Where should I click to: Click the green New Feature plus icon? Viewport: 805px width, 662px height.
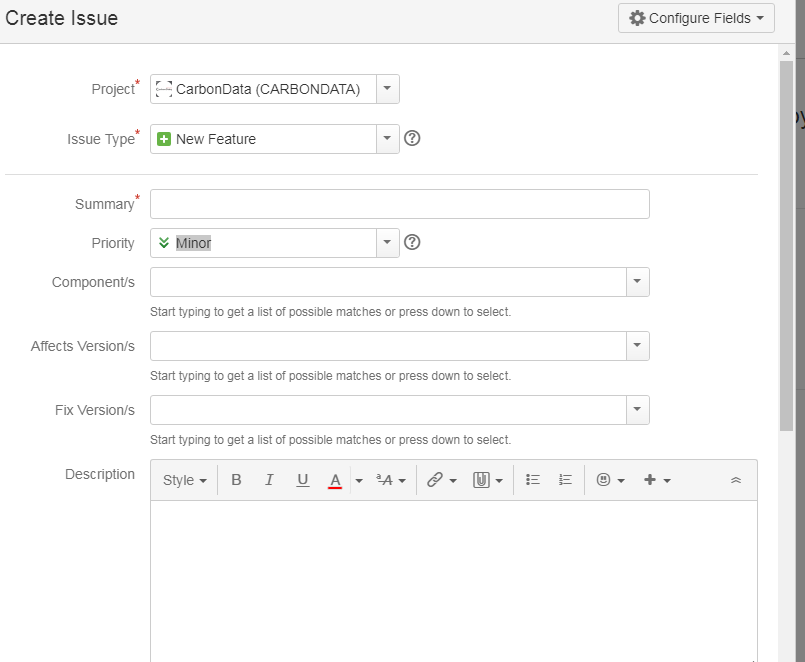[164, 139]
